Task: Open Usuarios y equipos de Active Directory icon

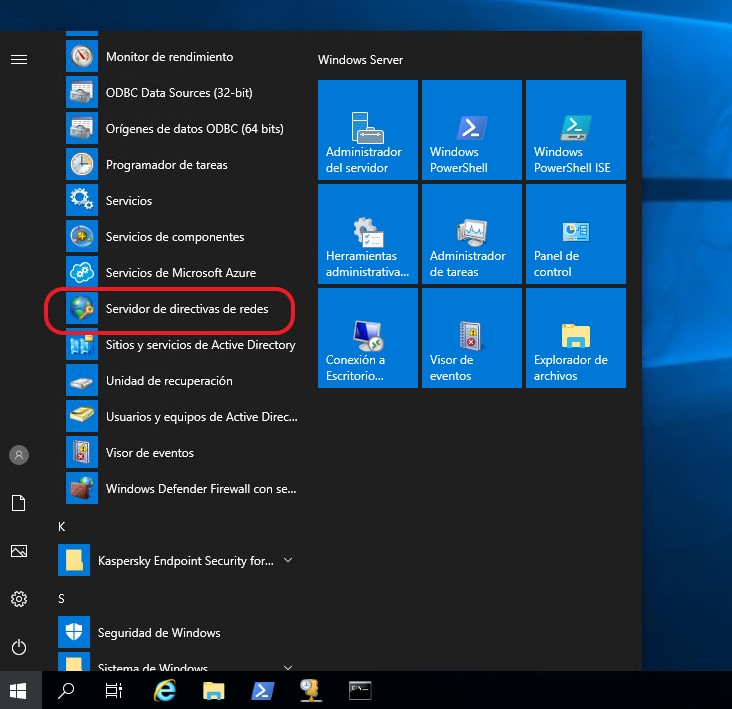Action: [x=82, y=416]
